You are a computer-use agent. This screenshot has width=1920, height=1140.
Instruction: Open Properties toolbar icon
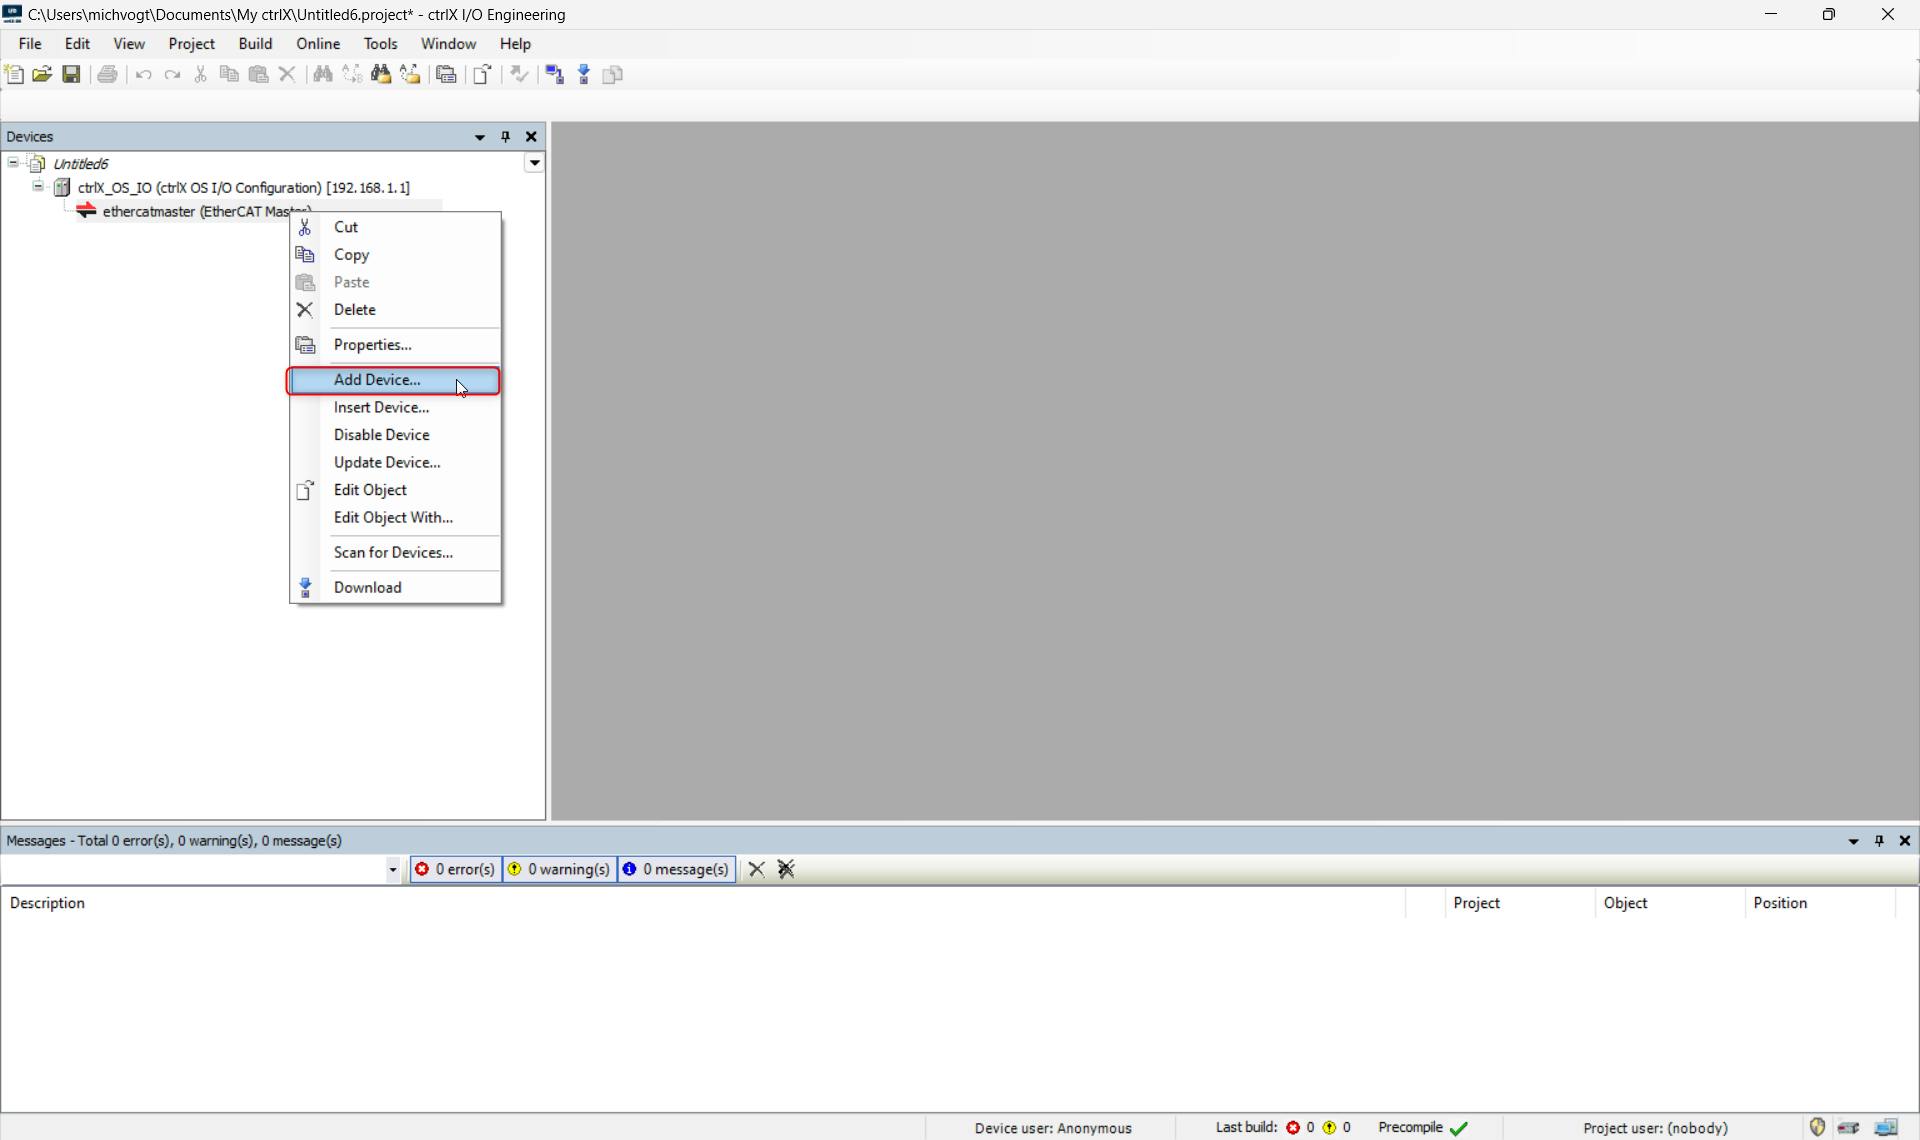(447, 75)
